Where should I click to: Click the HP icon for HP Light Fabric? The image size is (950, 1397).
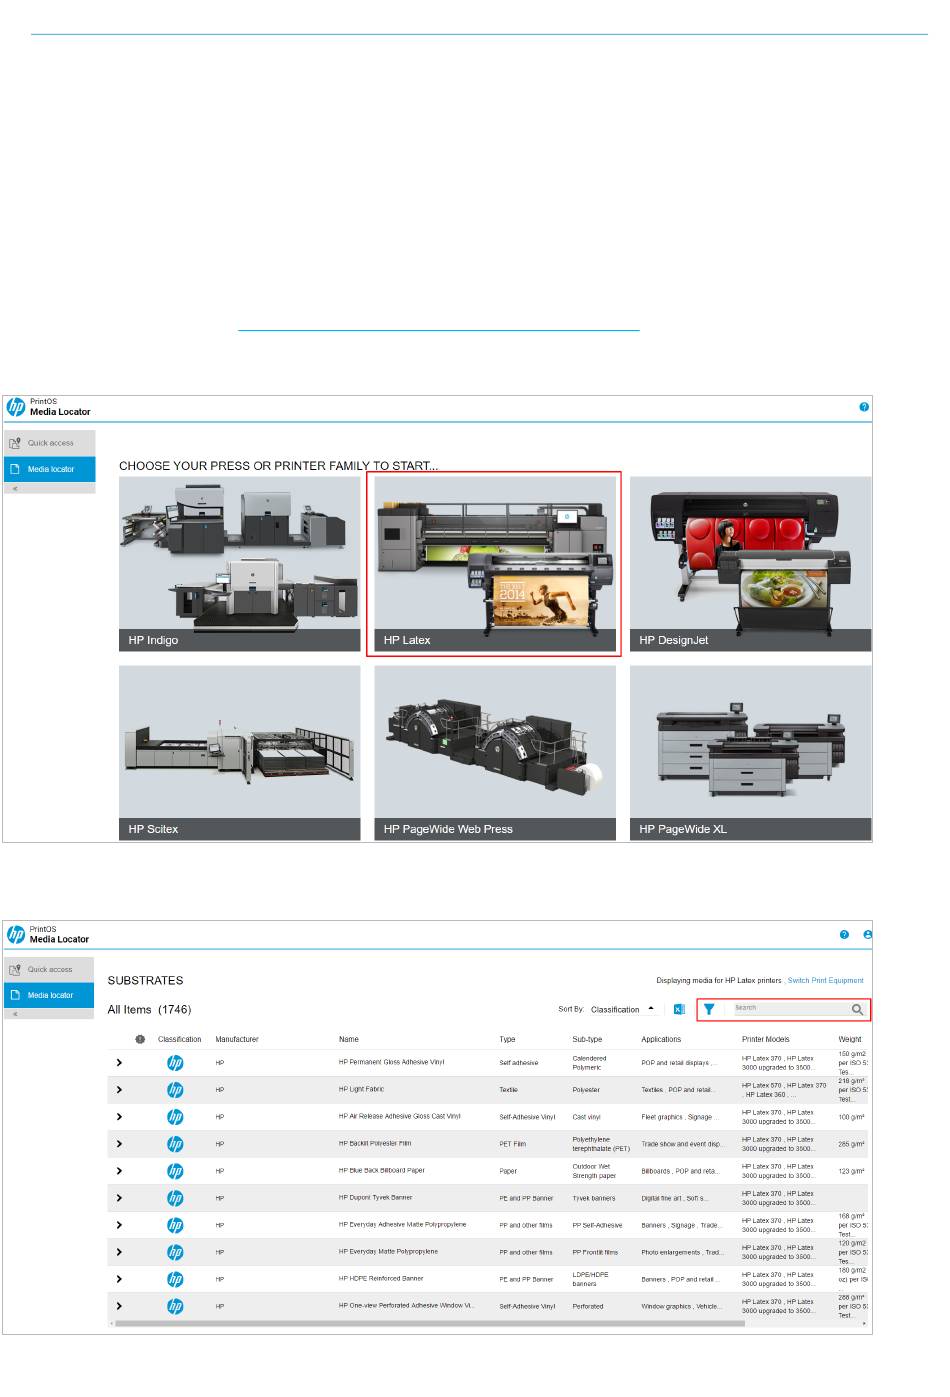(x=175, y=1090)
